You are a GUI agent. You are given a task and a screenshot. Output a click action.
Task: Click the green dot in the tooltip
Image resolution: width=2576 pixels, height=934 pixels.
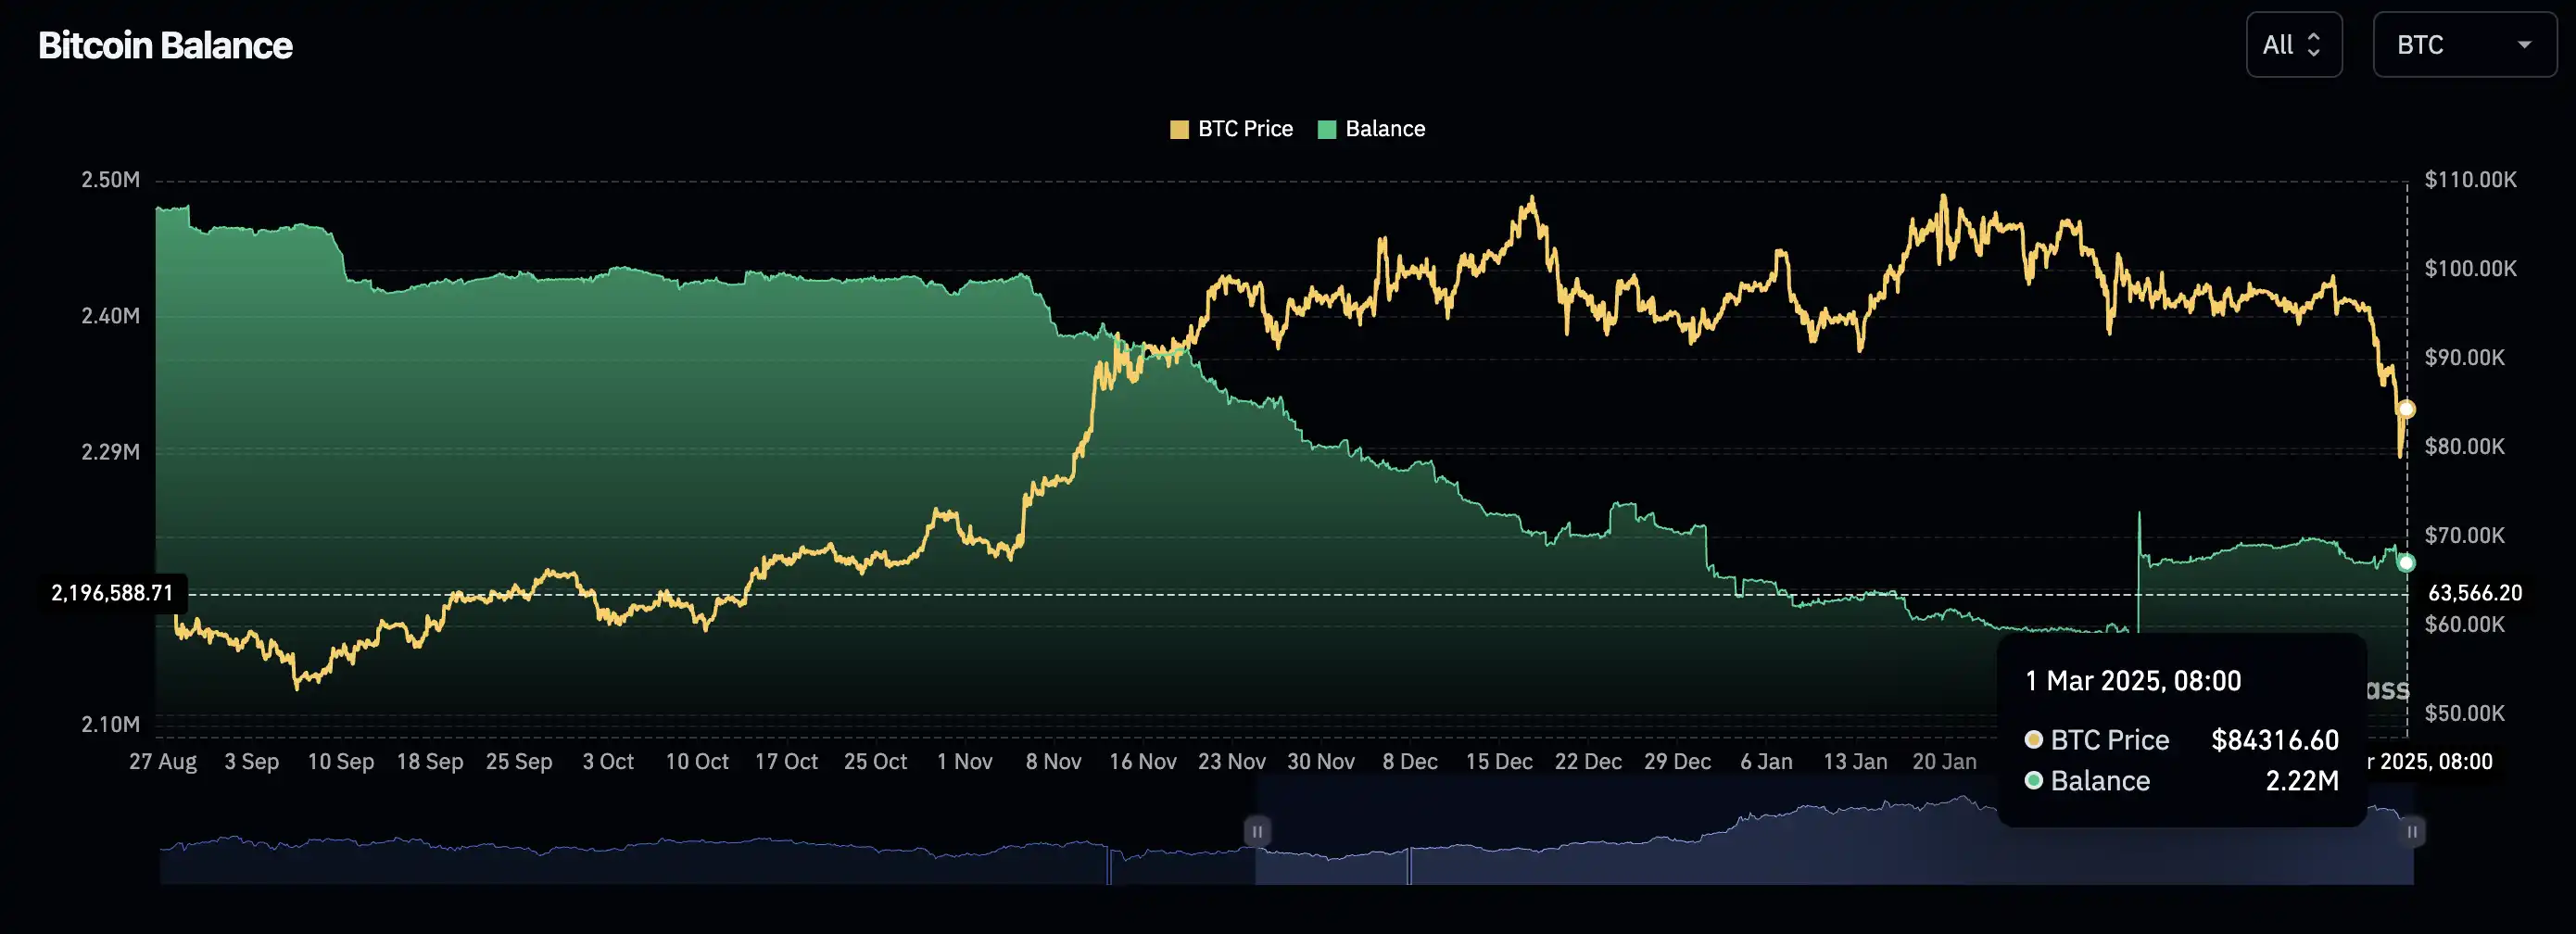click(2033, 780)
